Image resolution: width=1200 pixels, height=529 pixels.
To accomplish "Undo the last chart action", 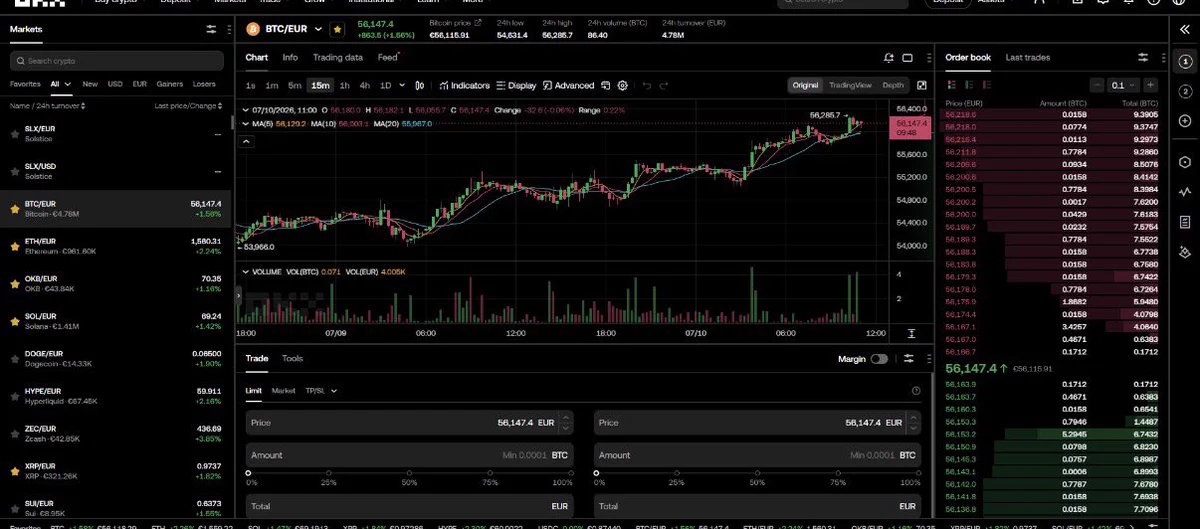I will [x=647, y=86].
